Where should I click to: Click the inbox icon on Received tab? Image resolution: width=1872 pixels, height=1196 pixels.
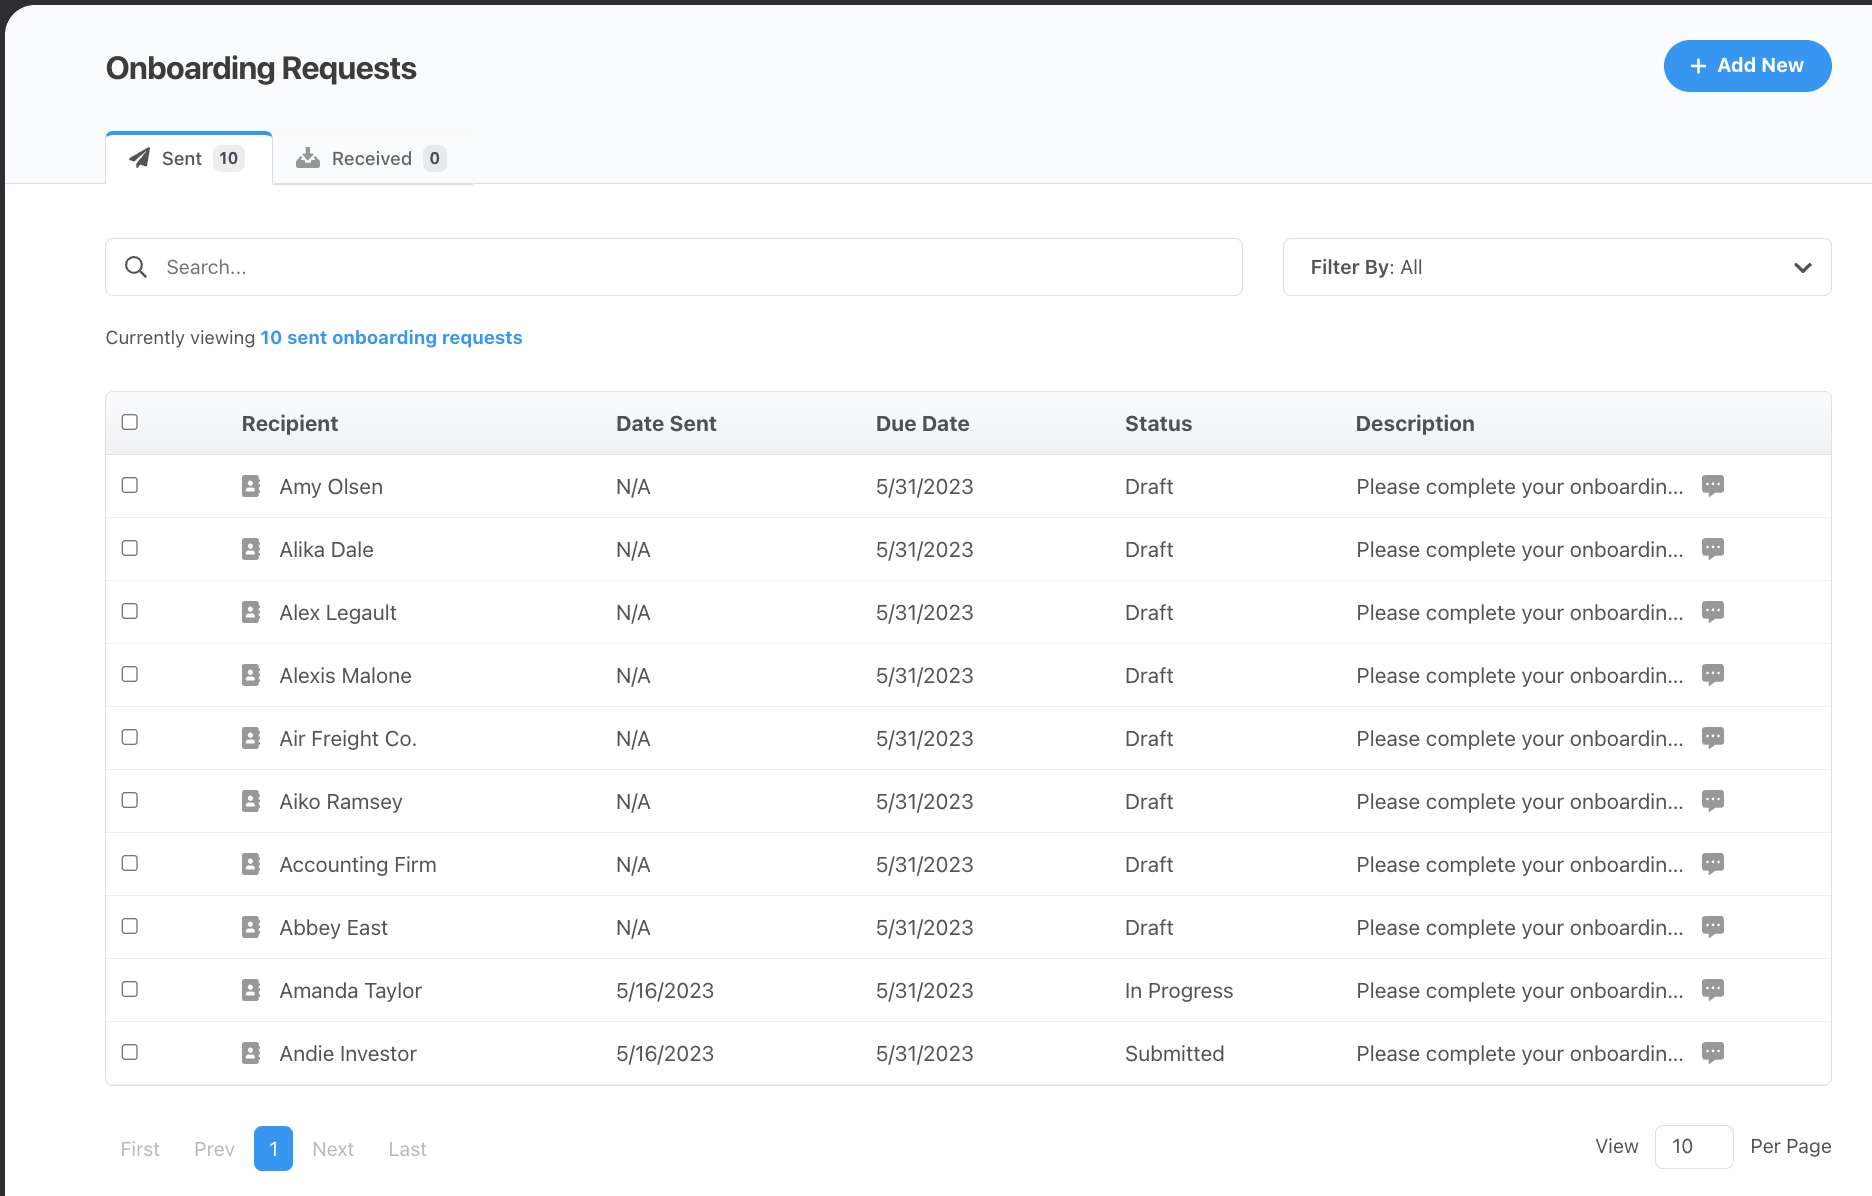308,157
